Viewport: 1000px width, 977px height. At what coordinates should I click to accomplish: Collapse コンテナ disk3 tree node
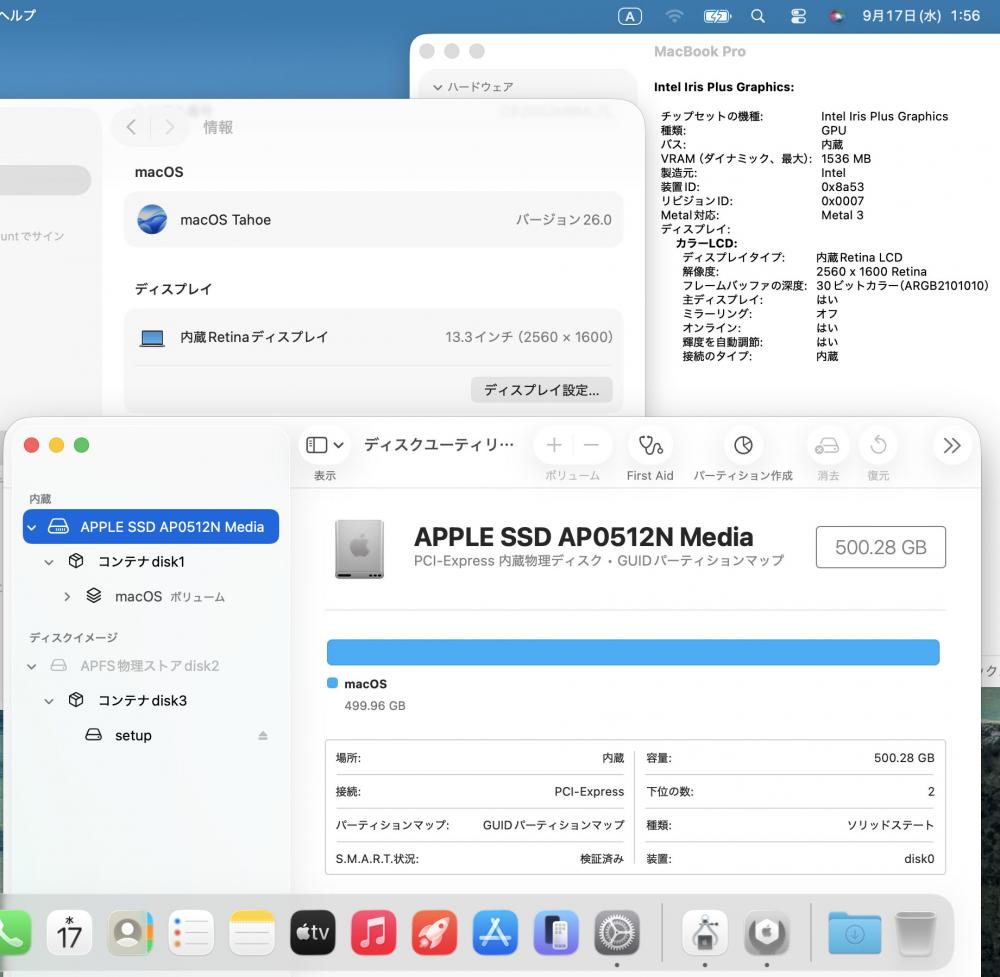click(49, 701)
